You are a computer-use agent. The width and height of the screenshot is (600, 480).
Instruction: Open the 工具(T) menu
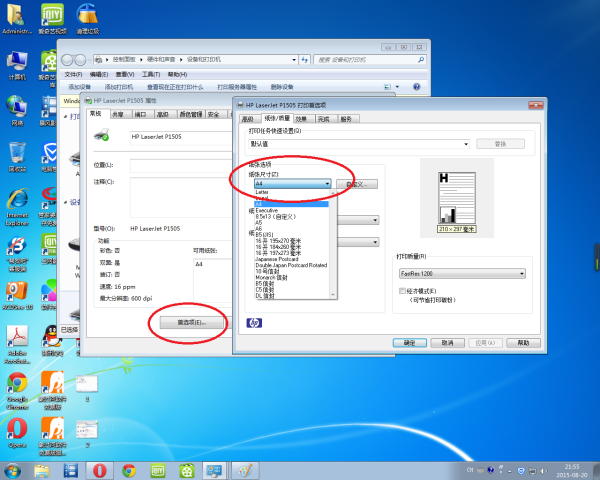(151, 74)
